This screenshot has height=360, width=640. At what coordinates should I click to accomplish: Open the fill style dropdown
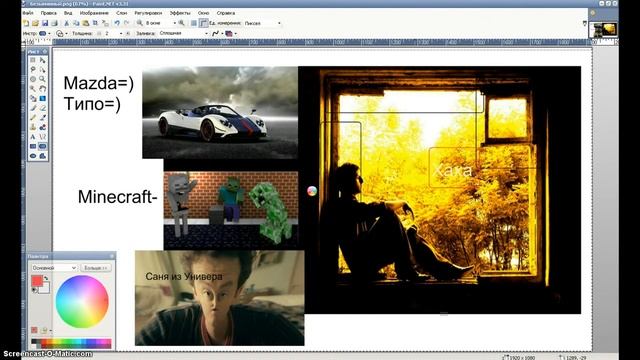coord(206,33)
